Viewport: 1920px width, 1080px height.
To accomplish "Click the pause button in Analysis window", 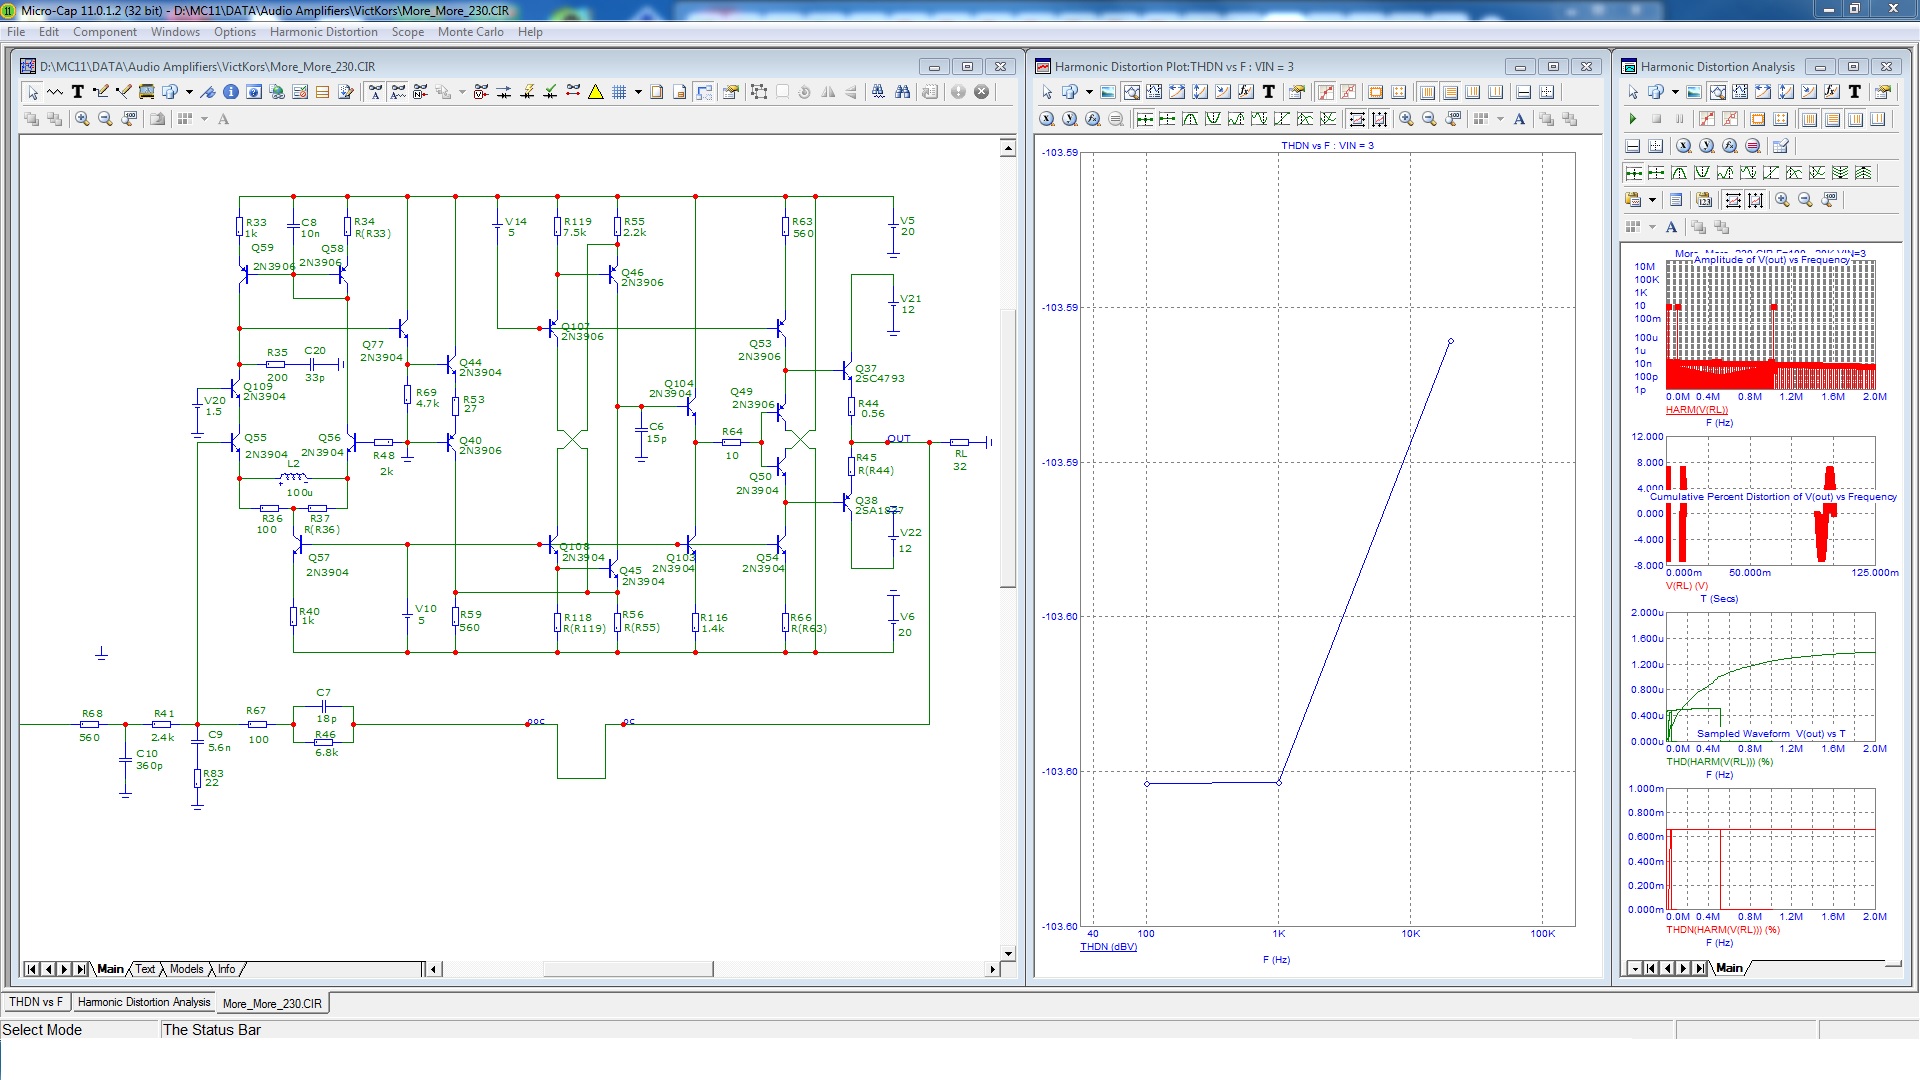I will (x=1679, y=119).
